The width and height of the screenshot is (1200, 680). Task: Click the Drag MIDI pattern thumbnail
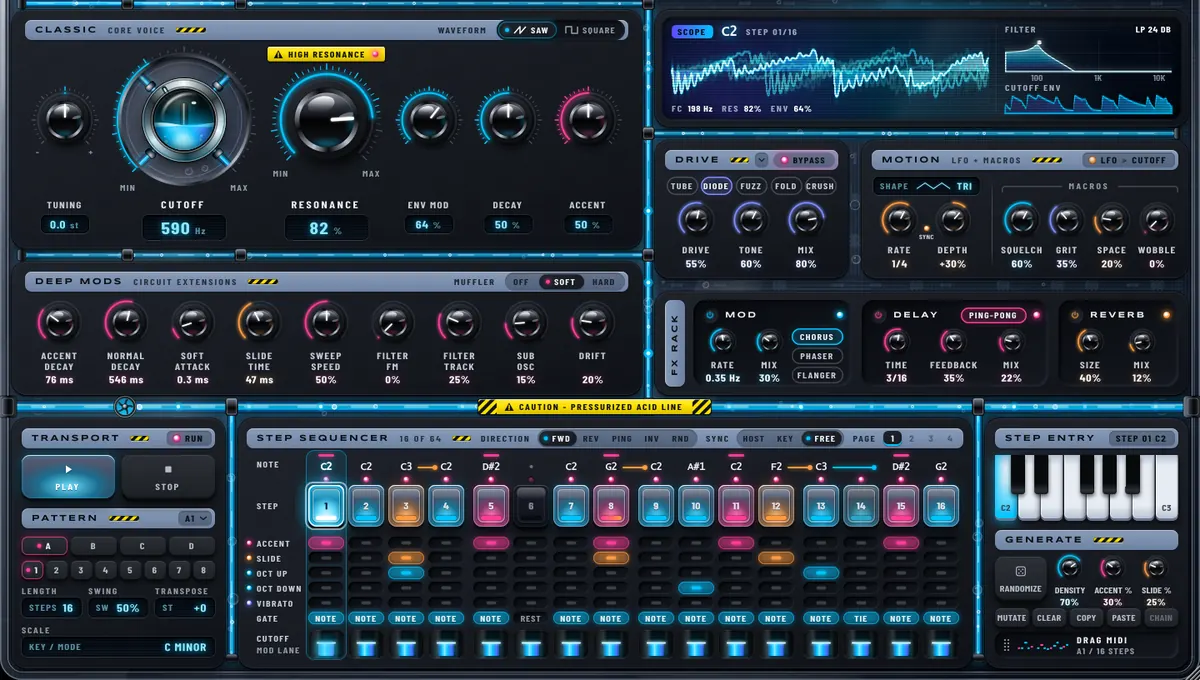point(1045,645)
